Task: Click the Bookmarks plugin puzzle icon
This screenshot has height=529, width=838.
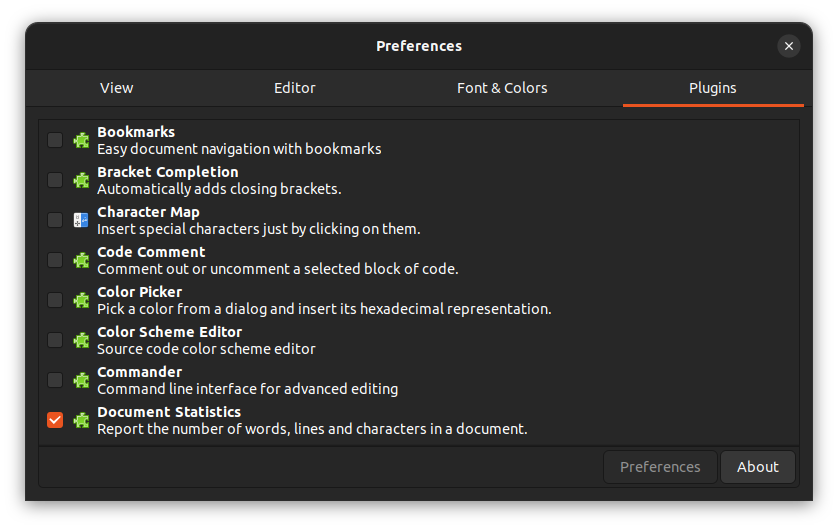Action: (x=81, y=140)
